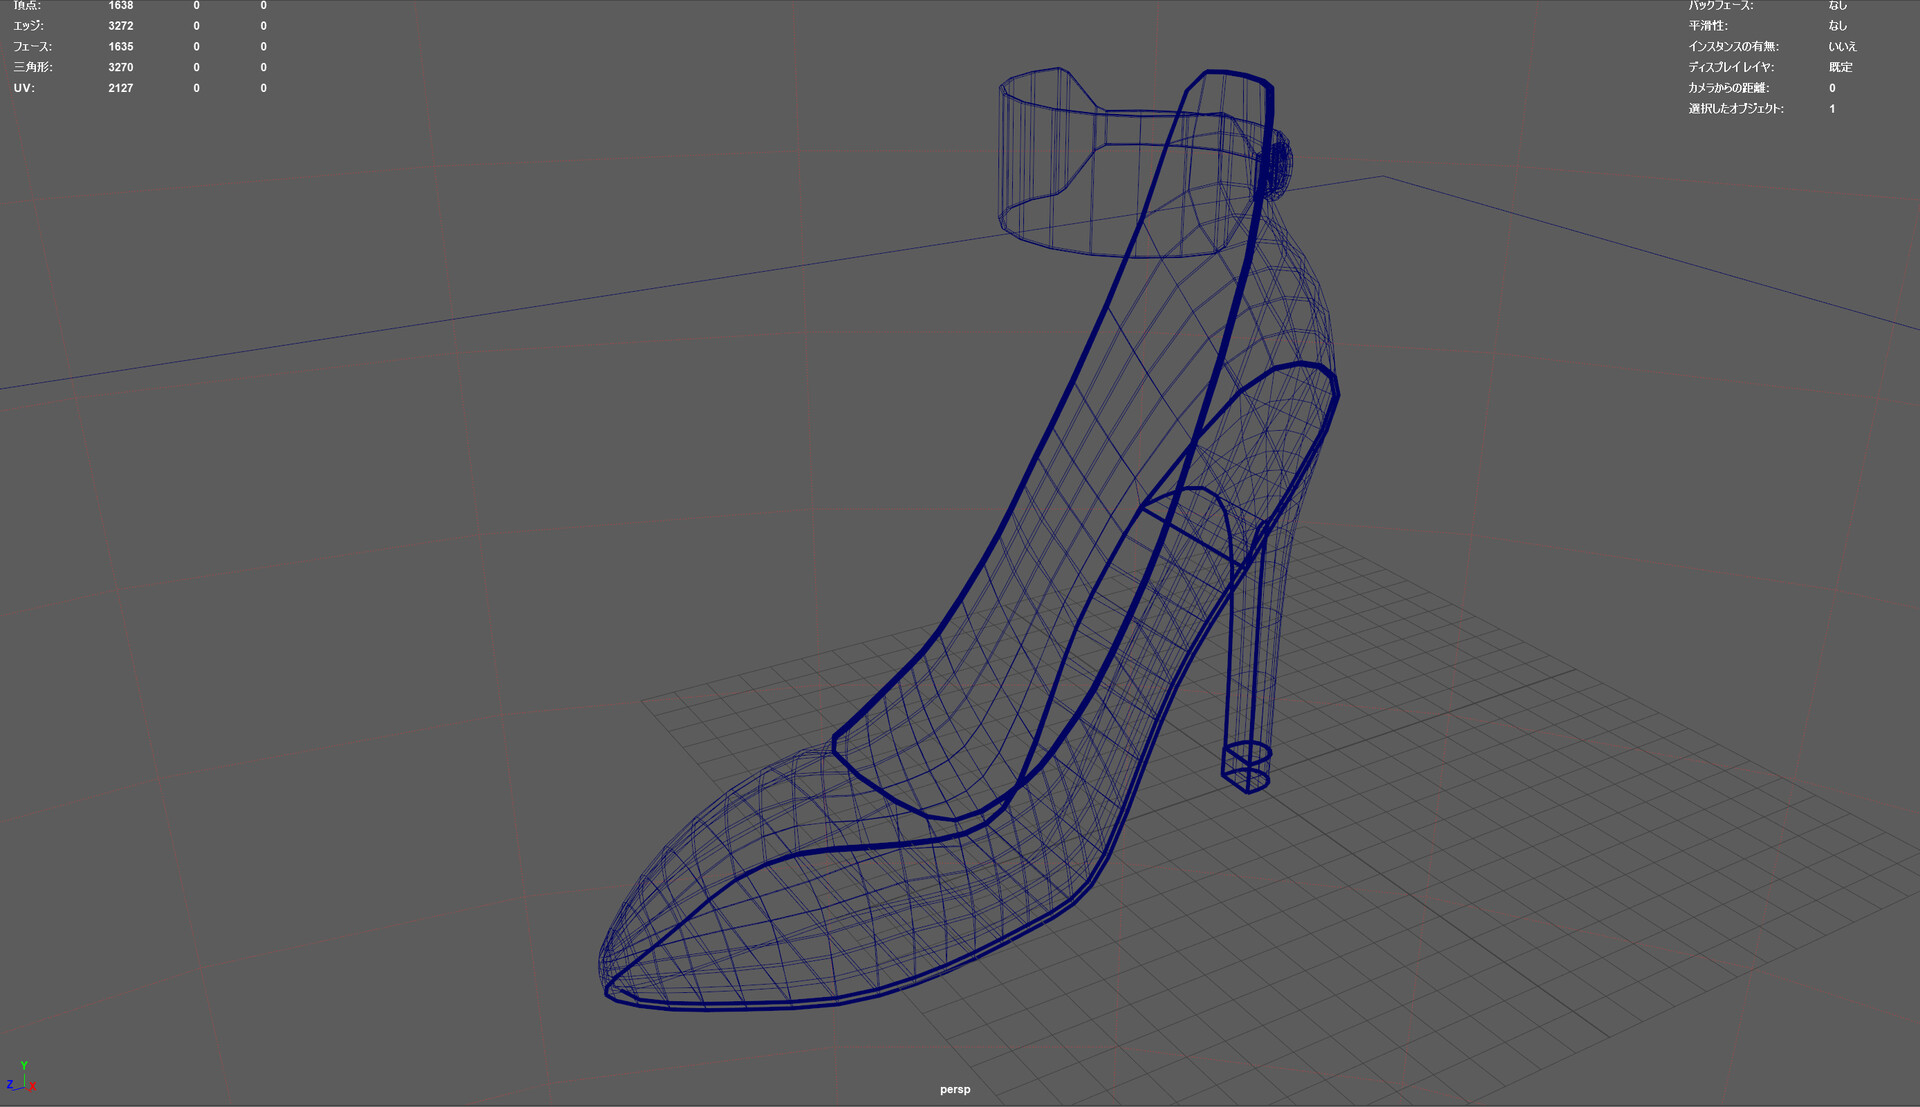Click the エッジ edge count value 3272

pos(120,26)
